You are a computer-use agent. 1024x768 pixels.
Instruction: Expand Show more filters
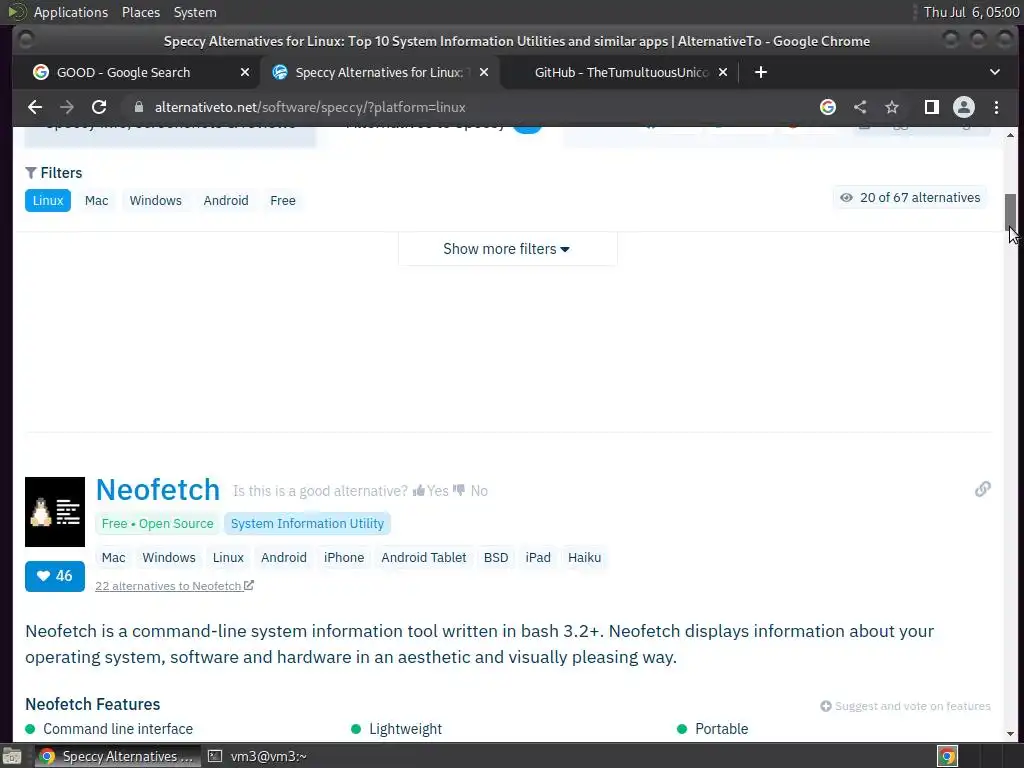tap(507, 249)
